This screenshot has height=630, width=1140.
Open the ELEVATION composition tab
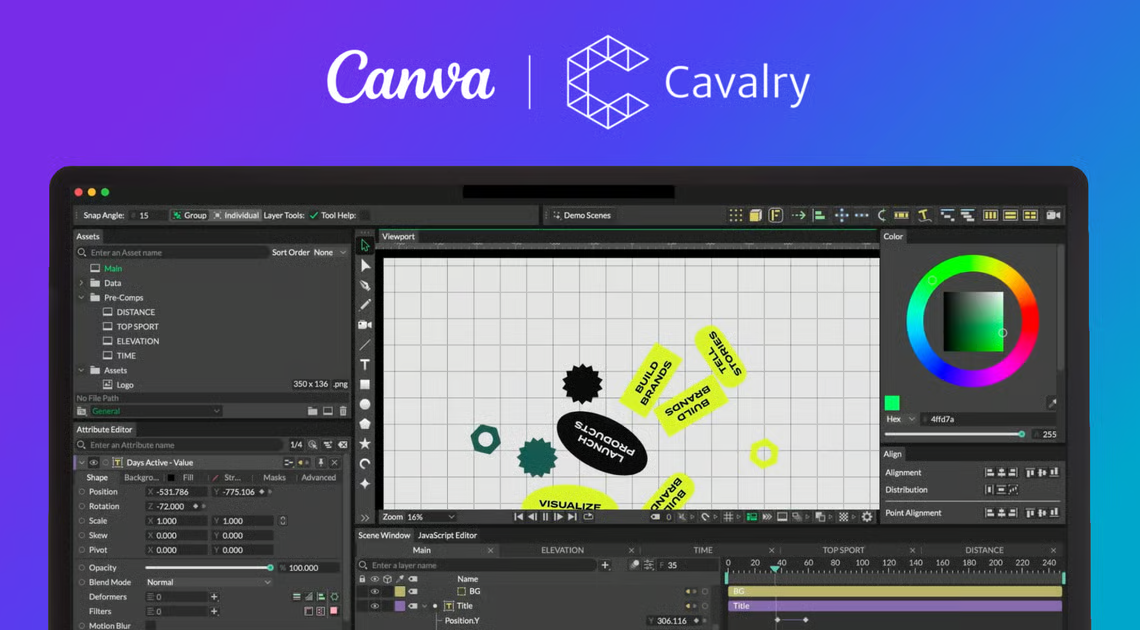(562, 550)
